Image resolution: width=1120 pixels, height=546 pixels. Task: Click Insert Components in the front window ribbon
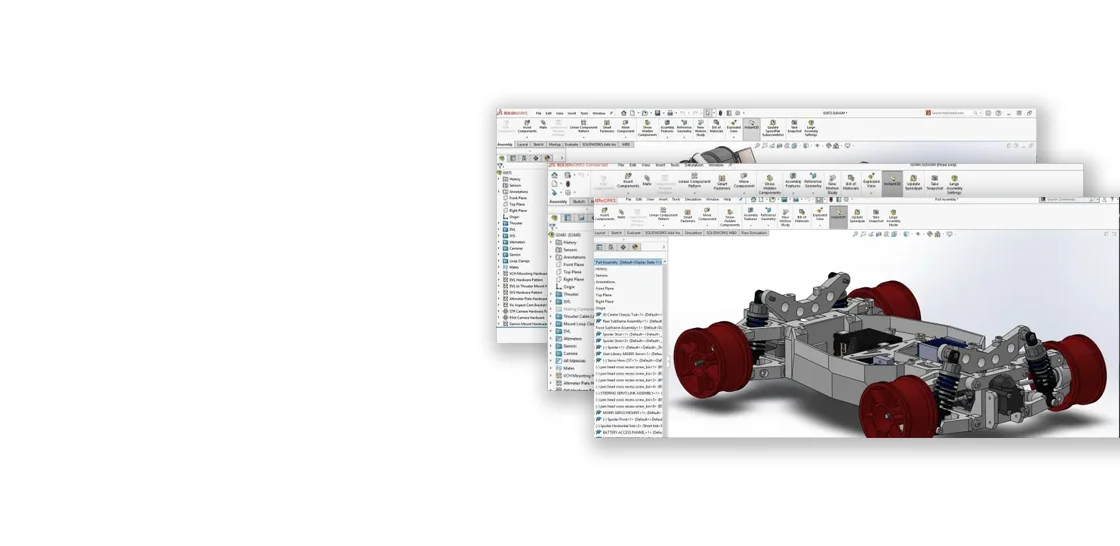tap(604, 215)
